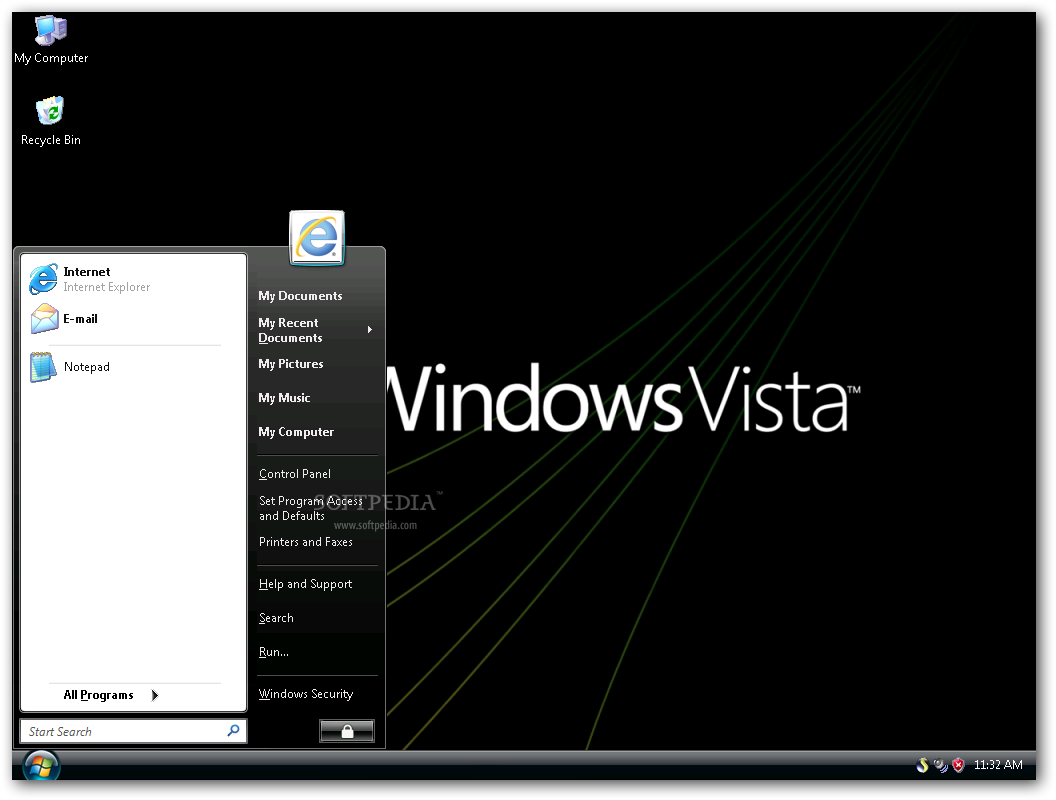Click All Programs label
The width and height of the screenshot is (1056, 800).
tap(98, 696)
